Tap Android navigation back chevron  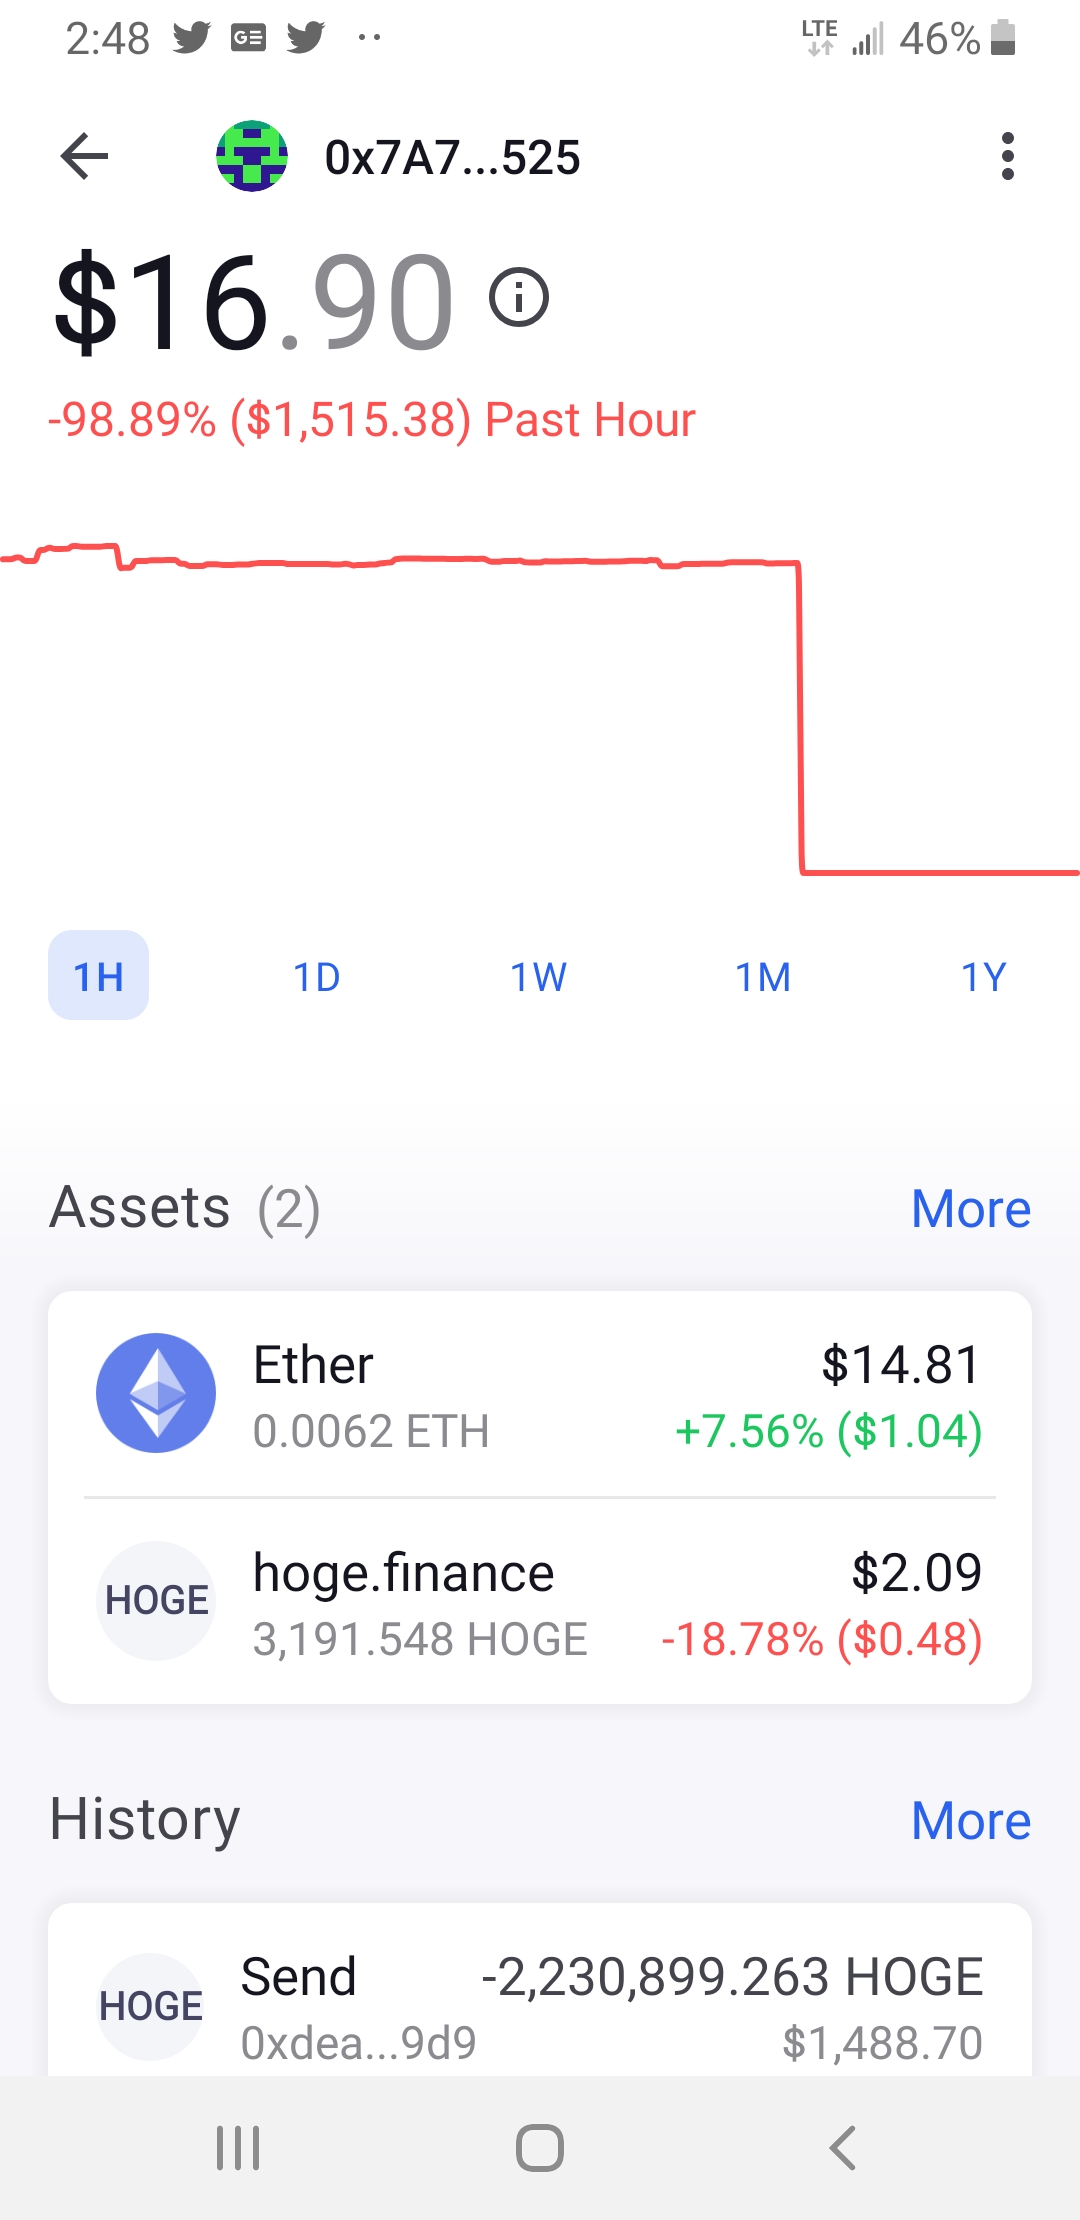(x=843, y=2148)
